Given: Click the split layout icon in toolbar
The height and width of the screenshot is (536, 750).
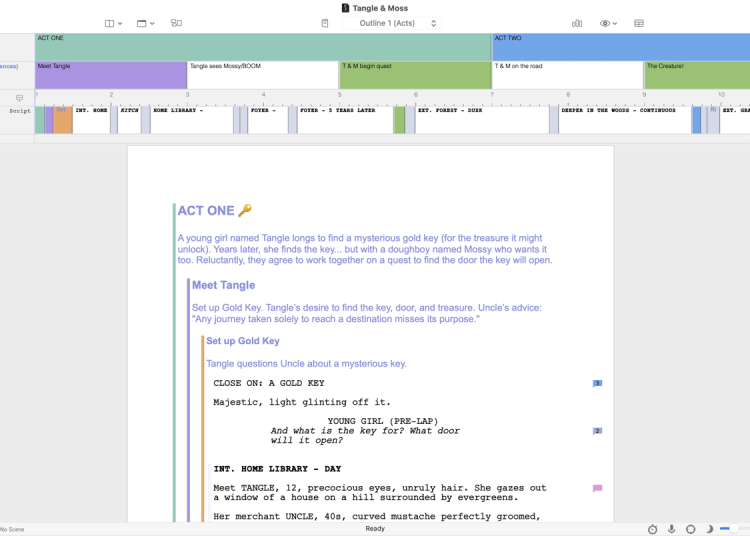Looking at the screenshot, I should (110, 23).
